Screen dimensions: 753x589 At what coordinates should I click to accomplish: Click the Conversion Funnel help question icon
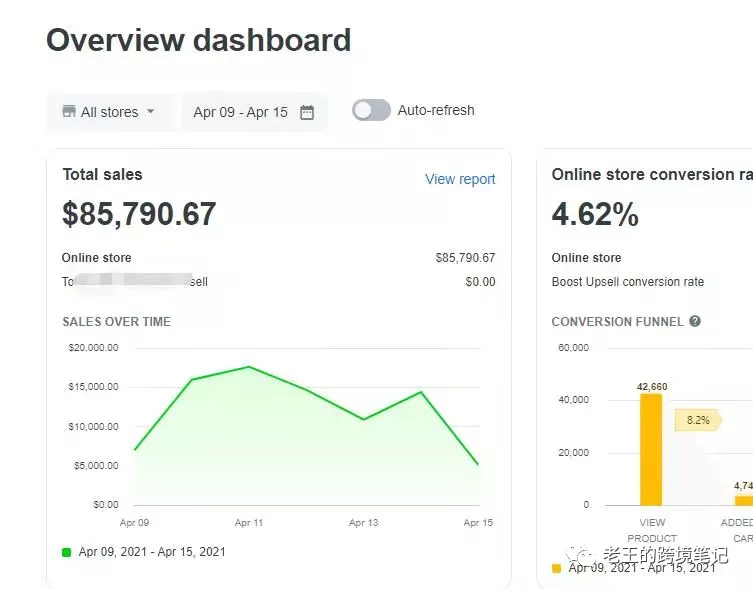695,322
